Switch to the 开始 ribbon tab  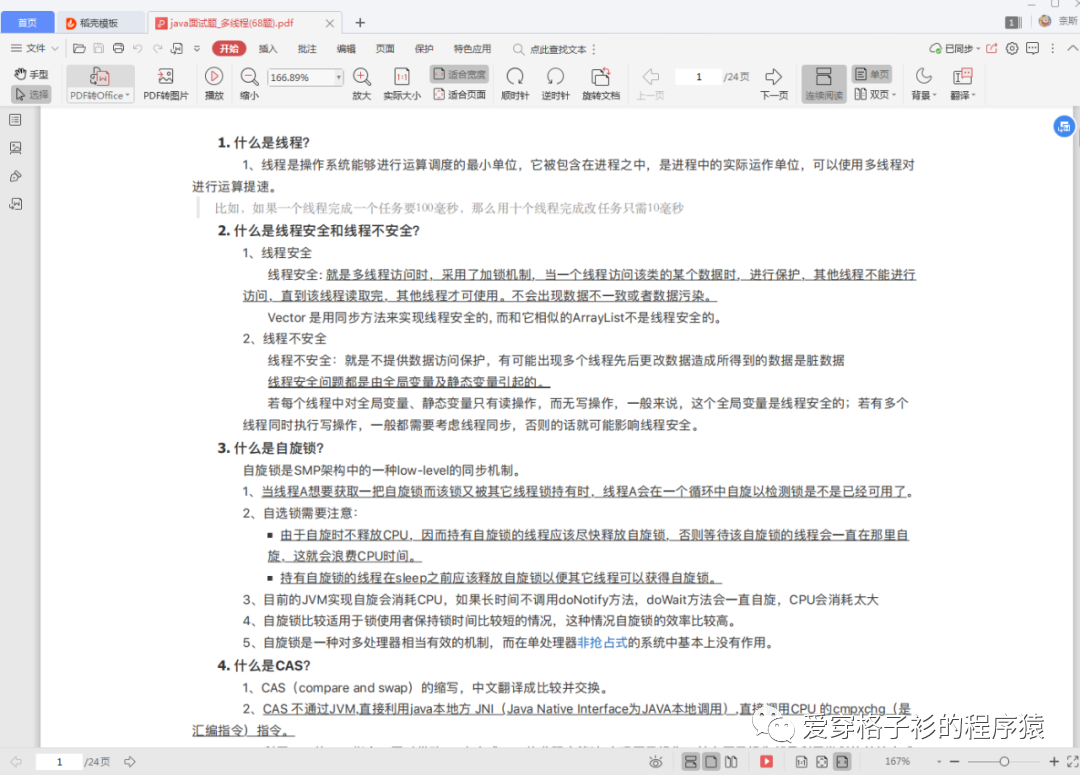[x=229, y=48]
